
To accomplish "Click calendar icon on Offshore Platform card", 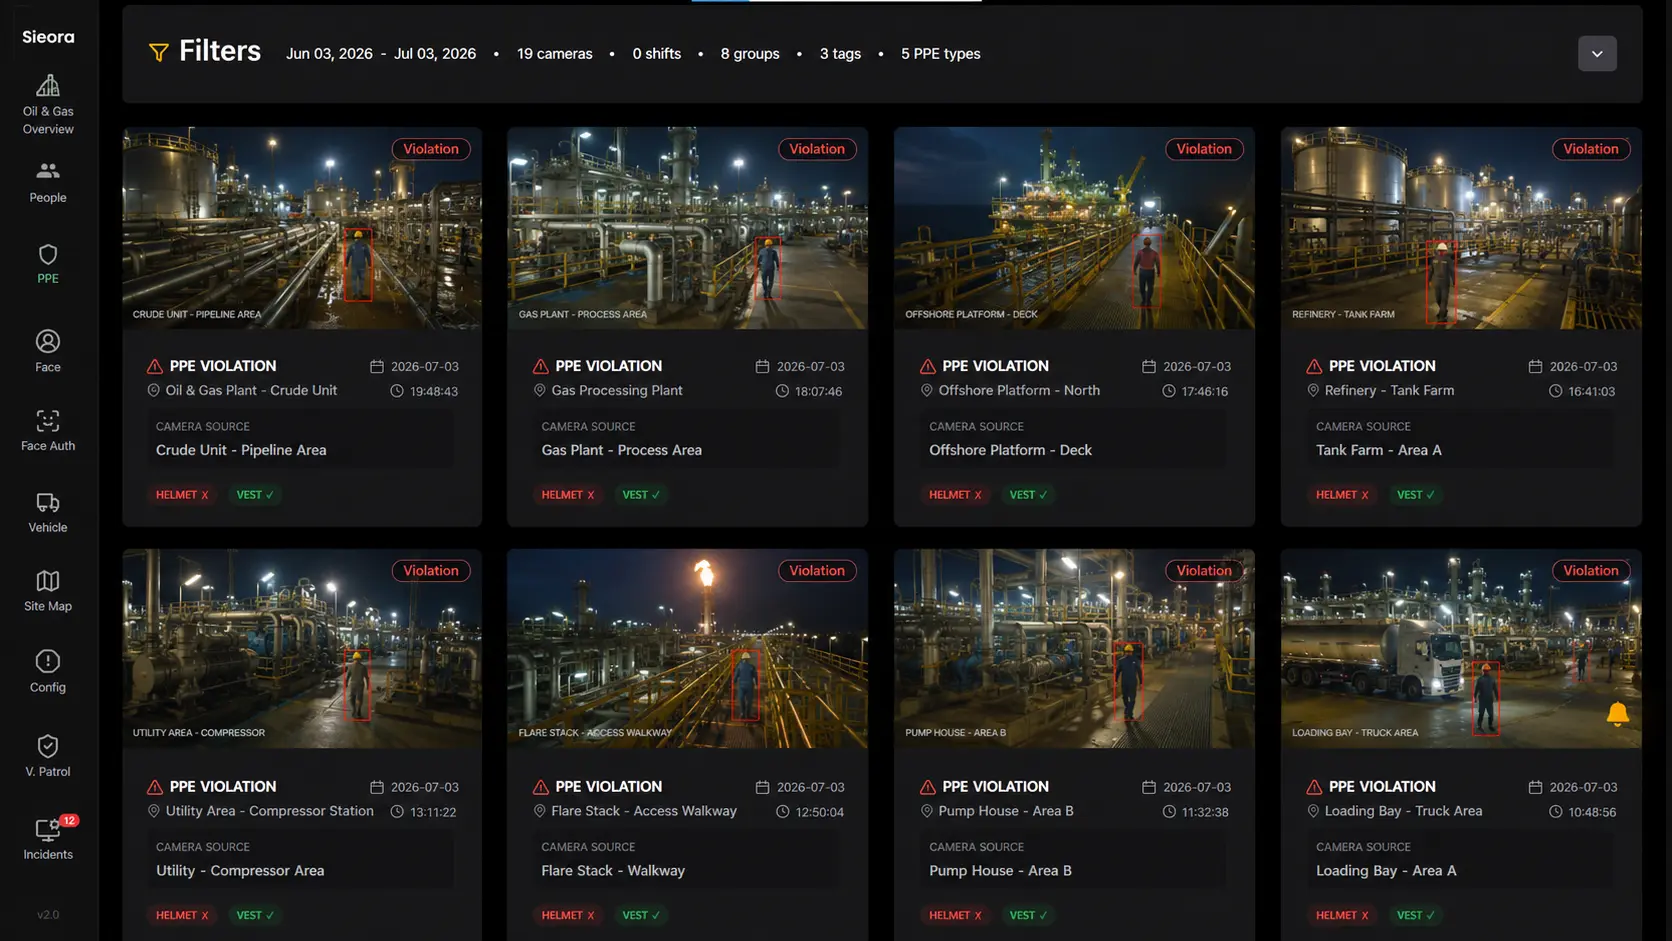I will tap(1149, 367).
